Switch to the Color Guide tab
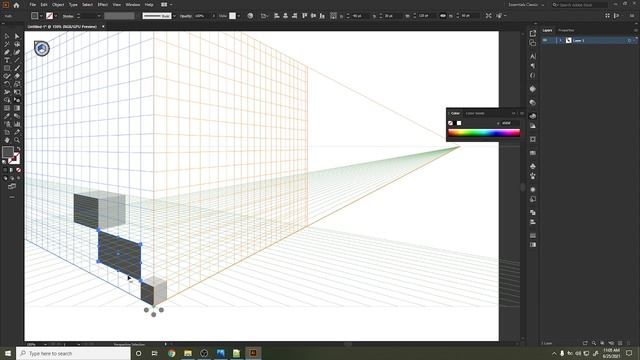The image size is (640, 360). (475, 113)
